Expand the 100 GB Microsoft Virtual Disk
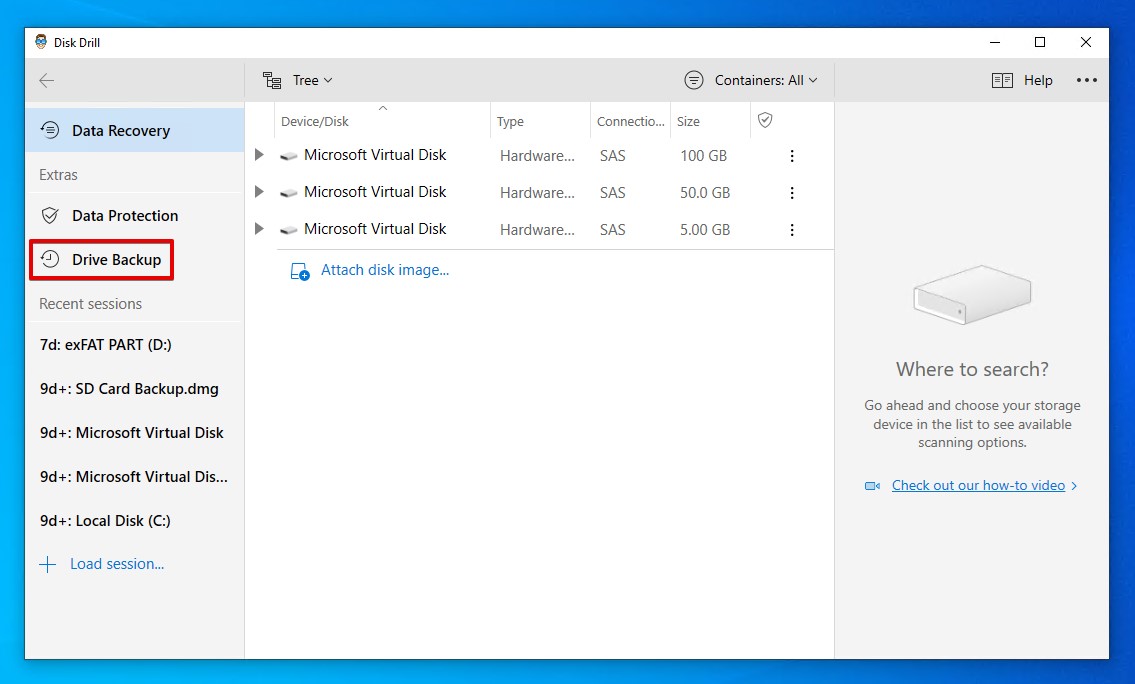This screenshot has width=1135, height=684. (259, 155)
